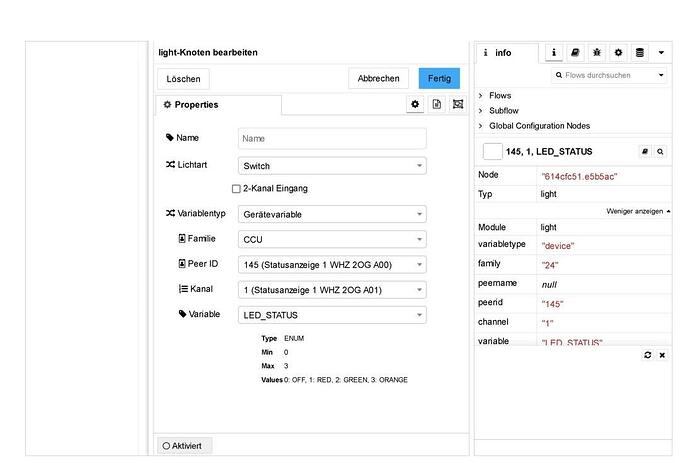Open the debug bug sidebar icon
This screenshot has width=690, height=463.
(597, 52)
